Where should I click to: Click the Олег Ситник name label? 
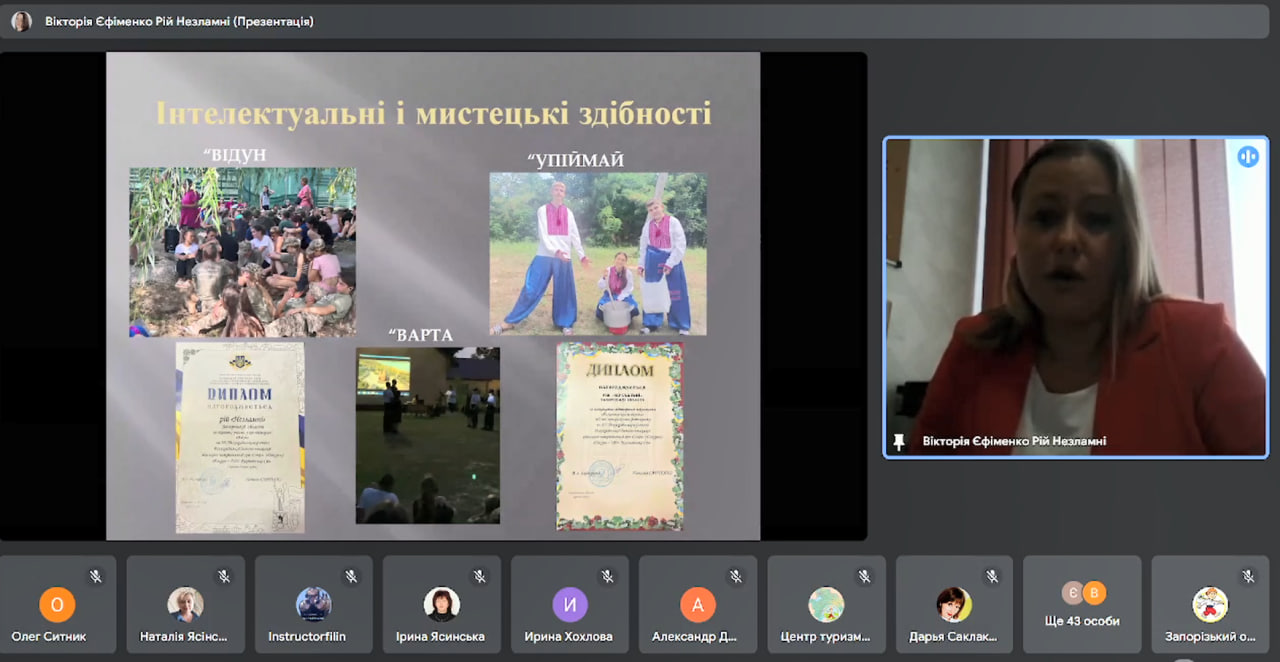pyautogui.click(x=49, y=636)
